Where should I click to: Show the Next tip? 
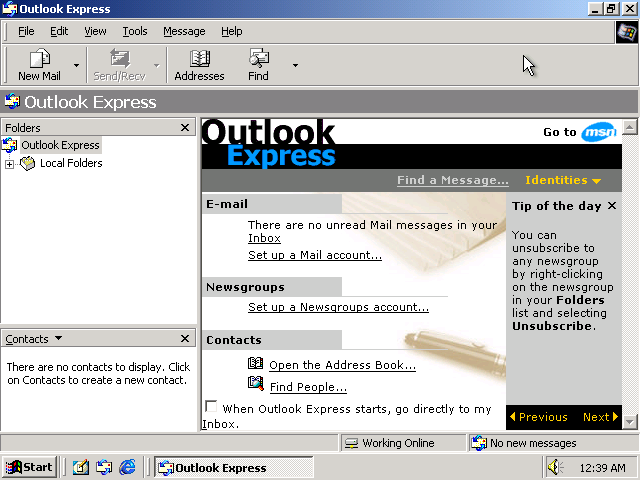601,417
